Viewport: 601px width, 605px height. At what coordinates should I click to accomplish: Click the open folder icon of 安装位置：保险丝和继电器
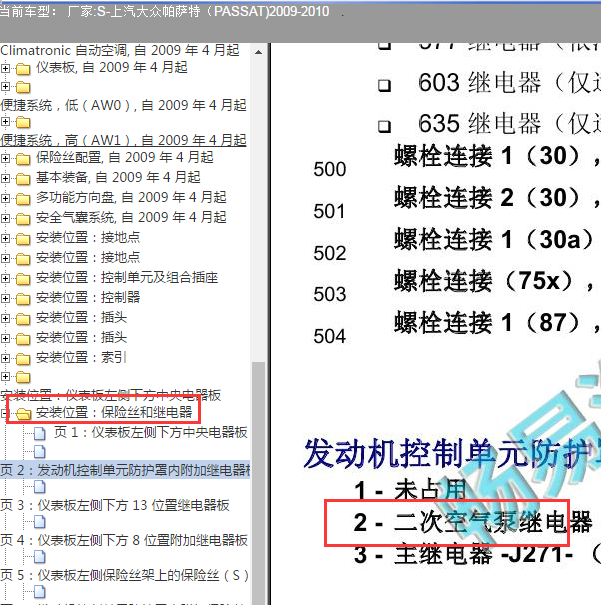[x=24, y=414]
